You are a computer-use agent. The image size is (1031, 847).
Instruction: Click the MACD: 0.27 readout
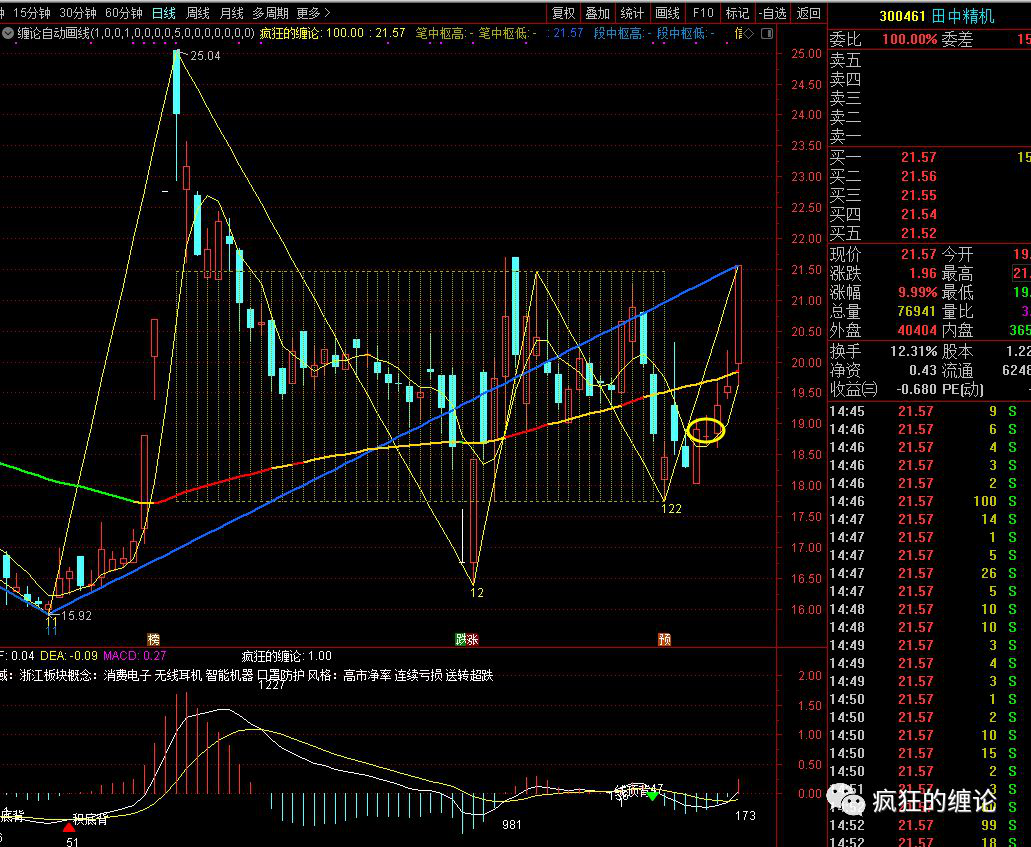[x=135, y=656]
